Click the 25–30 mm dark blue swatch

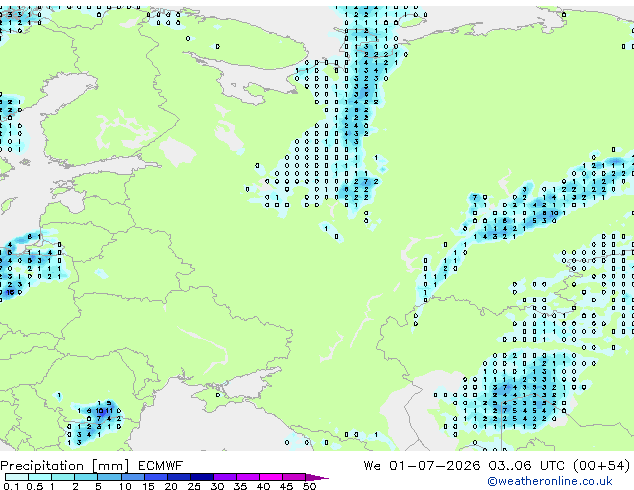pos(201,477)
